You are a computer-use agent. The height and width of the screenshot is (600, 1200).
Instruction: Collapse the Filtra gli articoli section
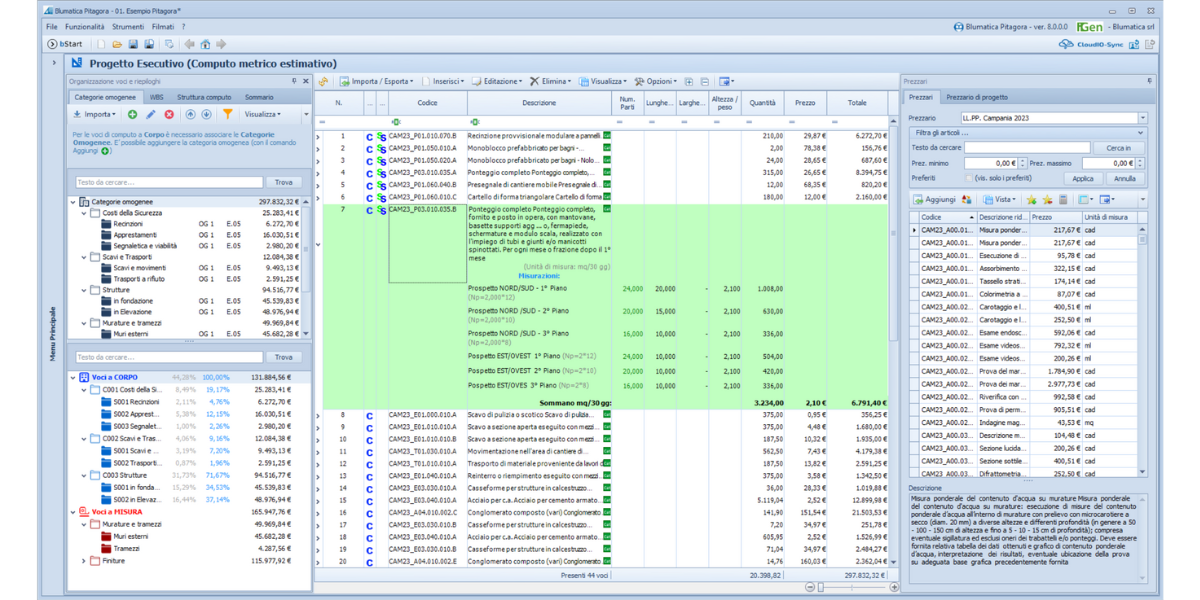[1142, 133]
